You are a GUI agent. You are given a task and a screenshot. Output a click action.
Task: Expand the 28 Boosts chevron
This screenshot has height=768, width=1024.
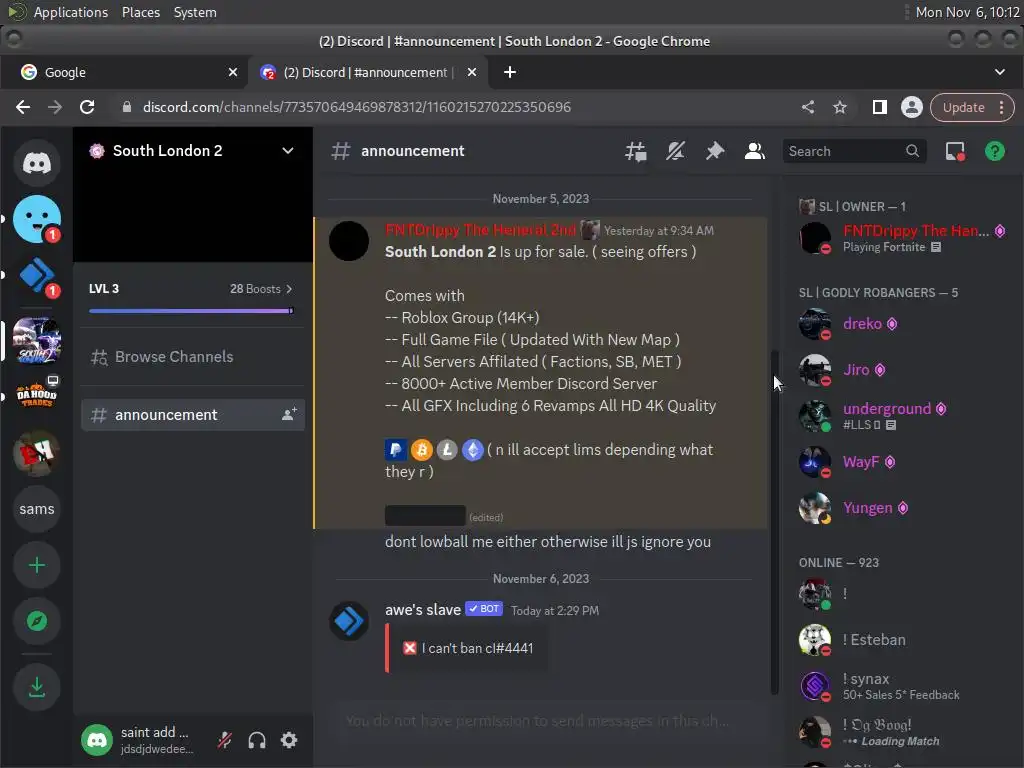pyautogui.click(x=289, y=289)
